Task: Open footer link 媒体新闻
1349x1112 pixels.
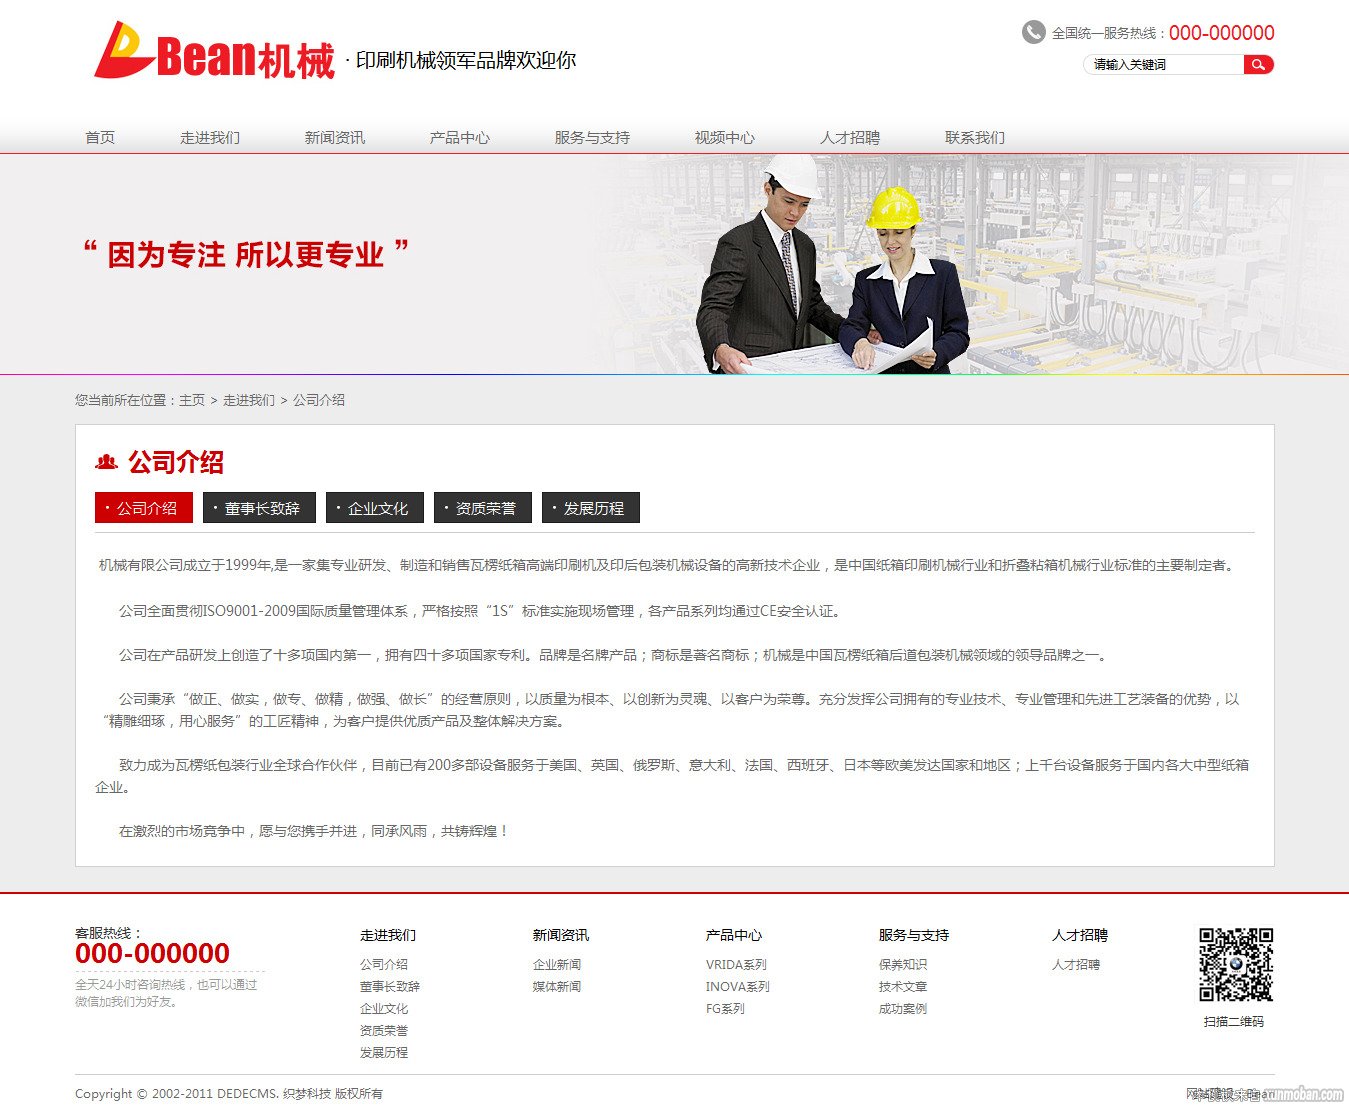Action: coord(557,987)
